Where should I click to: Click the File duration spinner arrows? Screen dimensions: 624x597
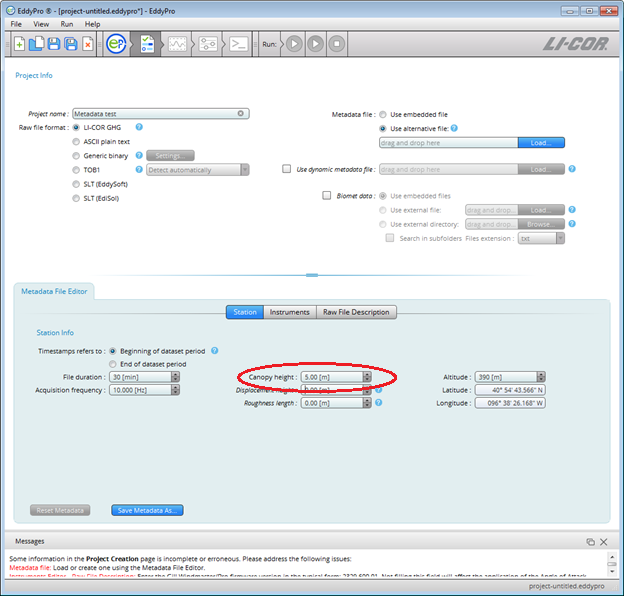(x=176, y=377)
